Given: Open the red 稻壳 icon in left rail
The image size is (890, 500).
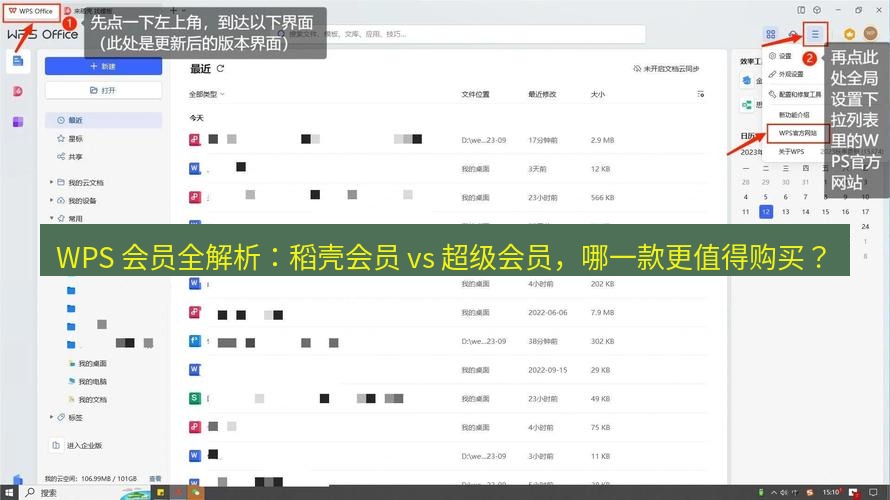Looking at the screenshot, I should coord(18,91).
